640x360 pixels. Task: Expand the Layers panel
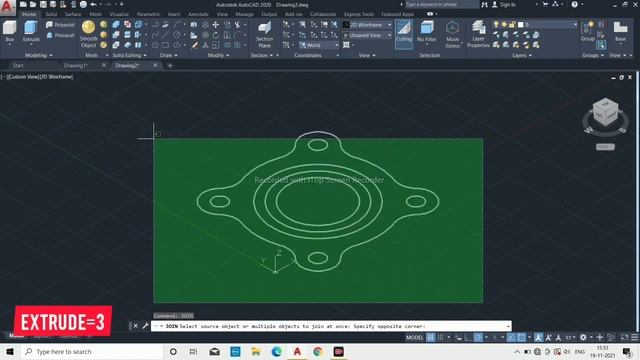(x=522, y=56)
